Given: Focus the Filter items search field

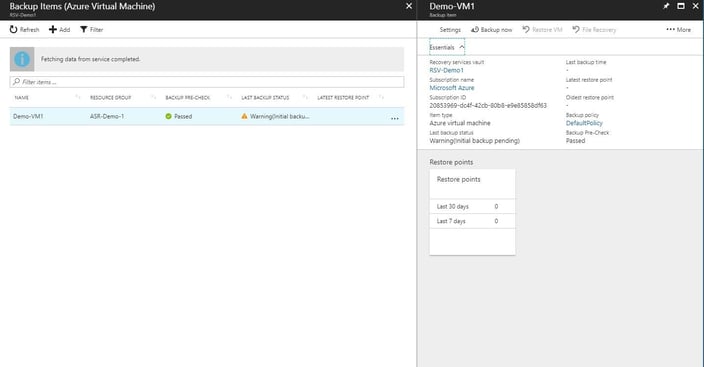Looking at the screenshot, I should (x=207, y=82).
